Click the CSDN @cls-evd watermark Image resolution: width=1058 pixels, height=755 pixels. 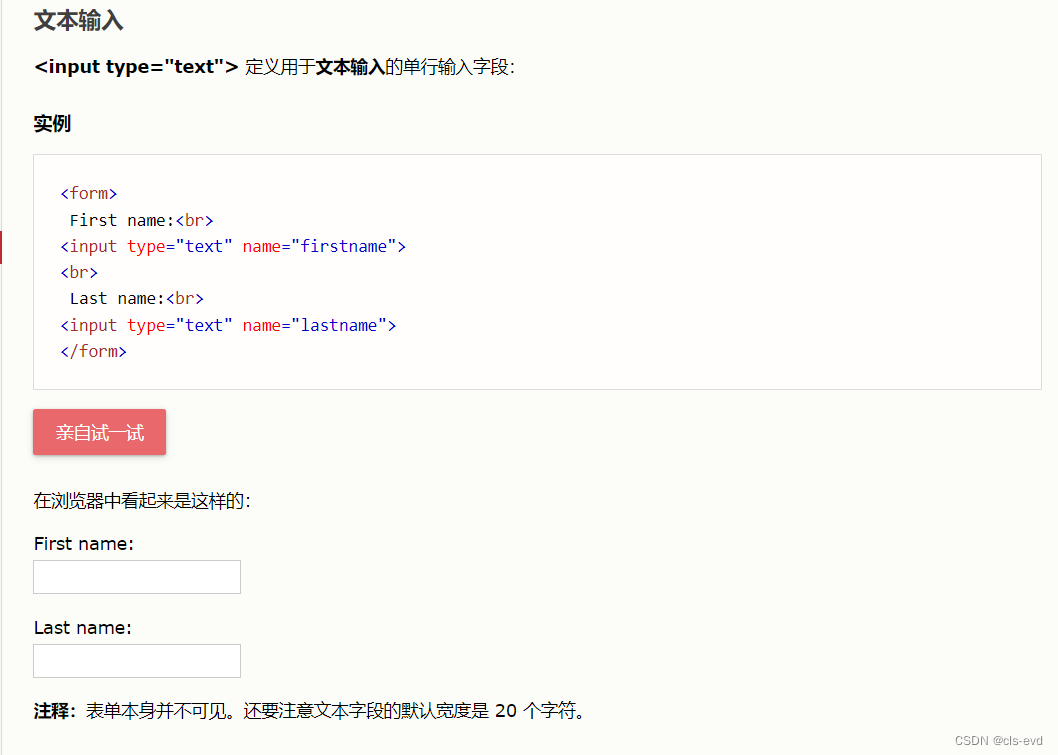(x=998, y=741)
